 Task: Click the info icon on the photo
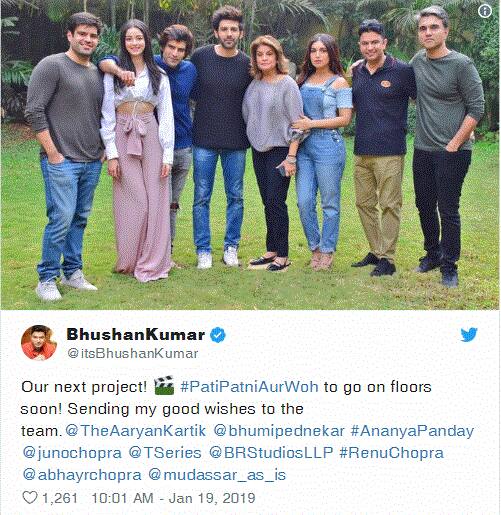point(485,12)
